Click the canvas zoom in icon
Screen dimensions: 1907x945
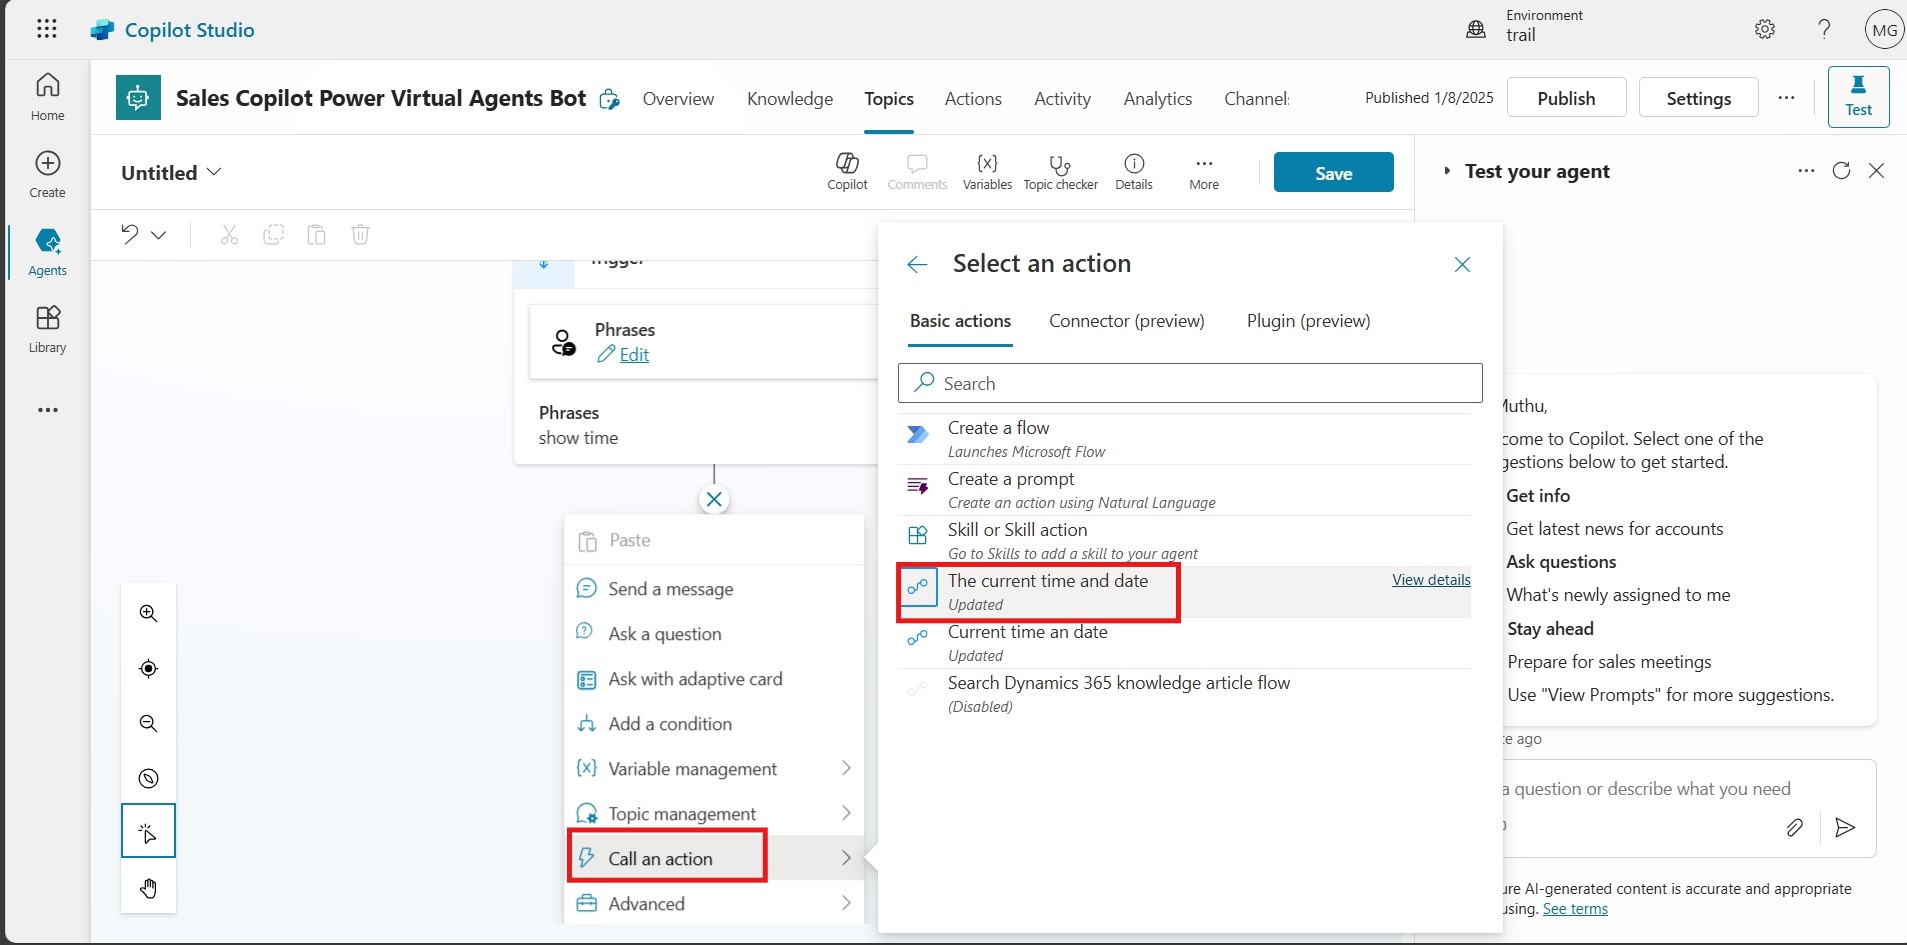tap(149, 614)
